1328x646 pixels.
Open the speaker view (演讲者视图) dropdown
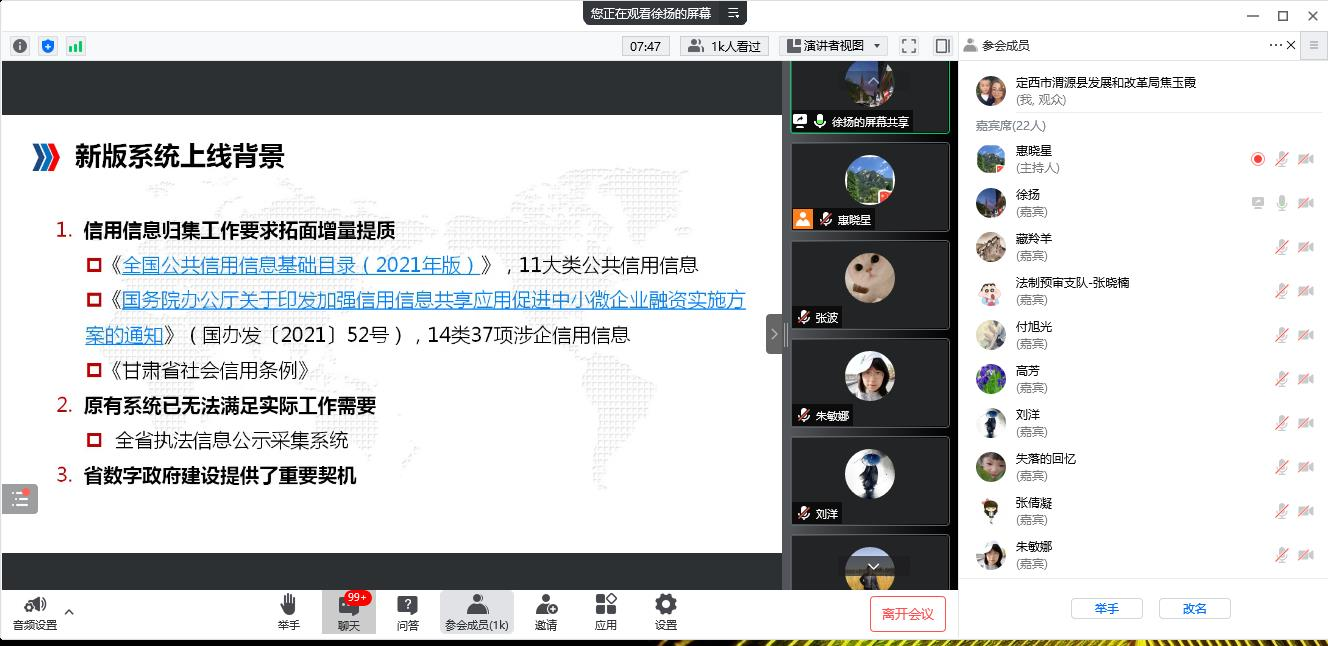coord(833,46)
